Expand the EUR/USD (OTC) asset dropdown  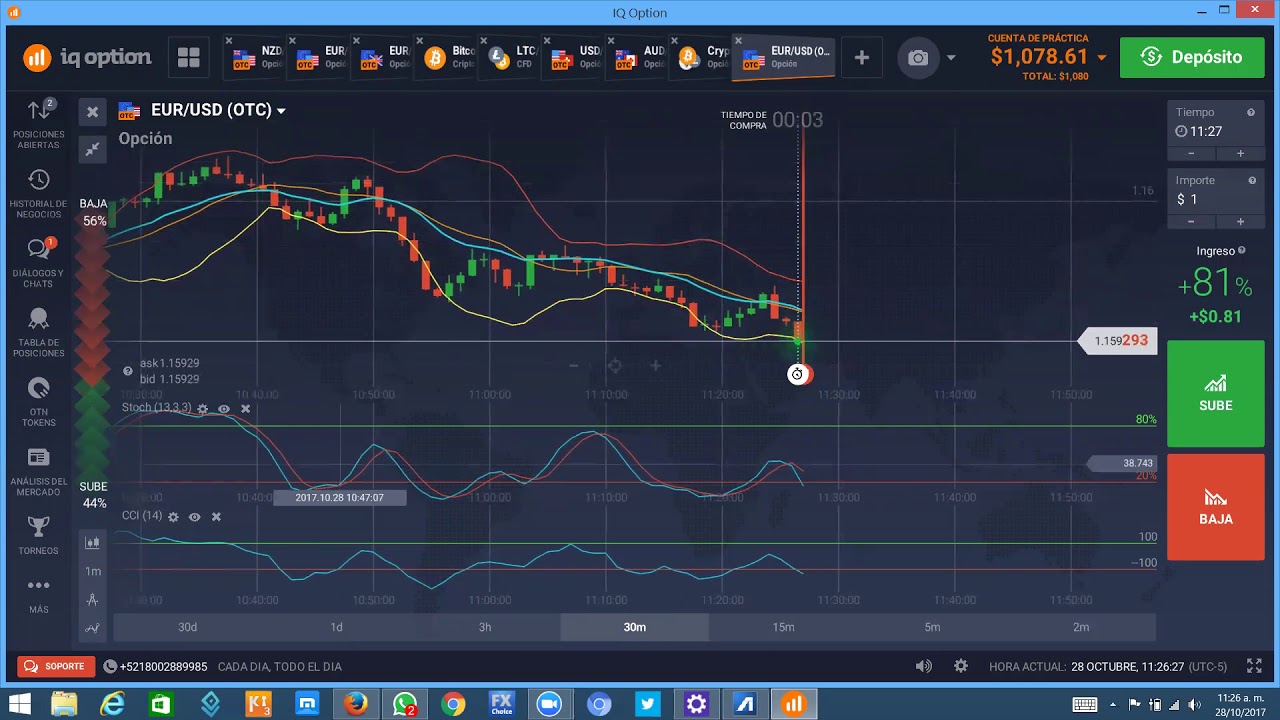[x=281, y=111]
